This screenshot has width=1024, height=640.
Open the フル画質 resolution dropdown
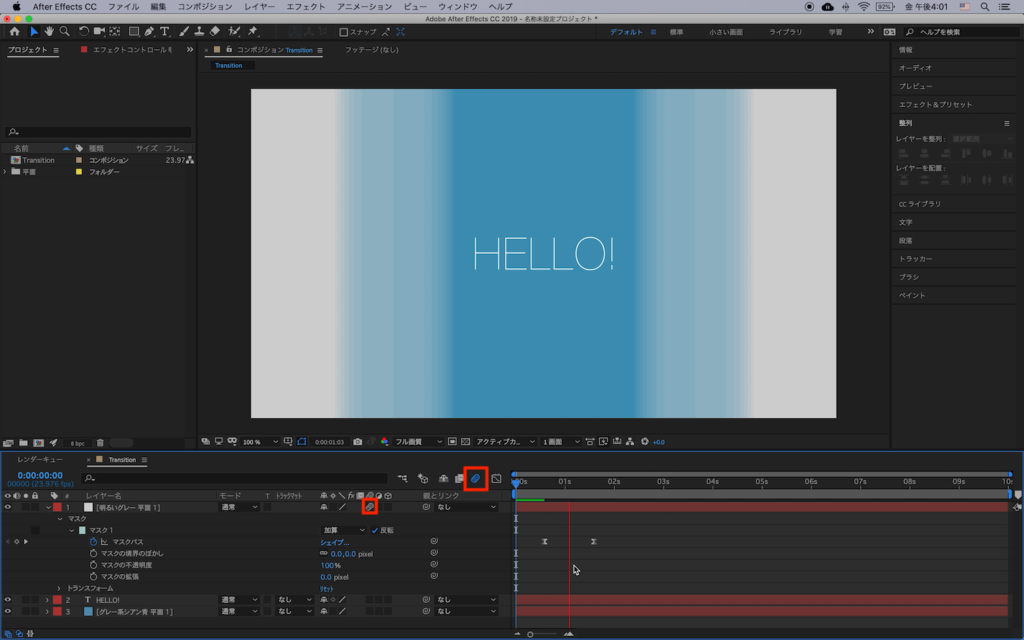tap(417, 442)
